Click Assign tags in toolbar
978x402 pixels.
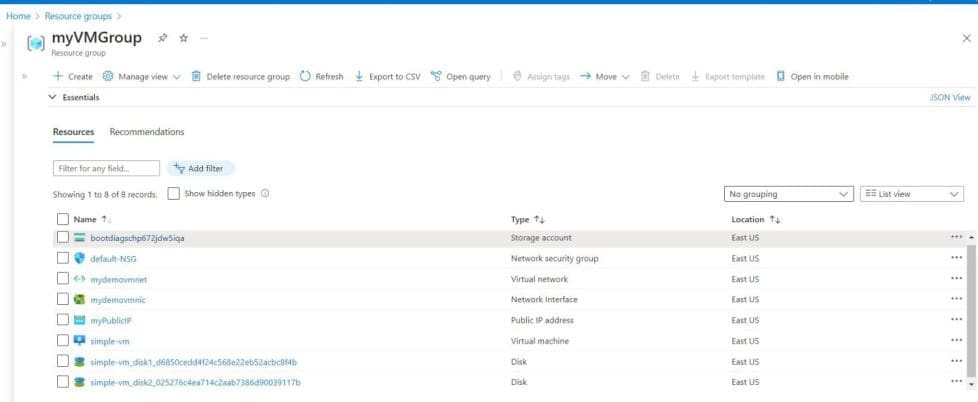coord(541,77)
